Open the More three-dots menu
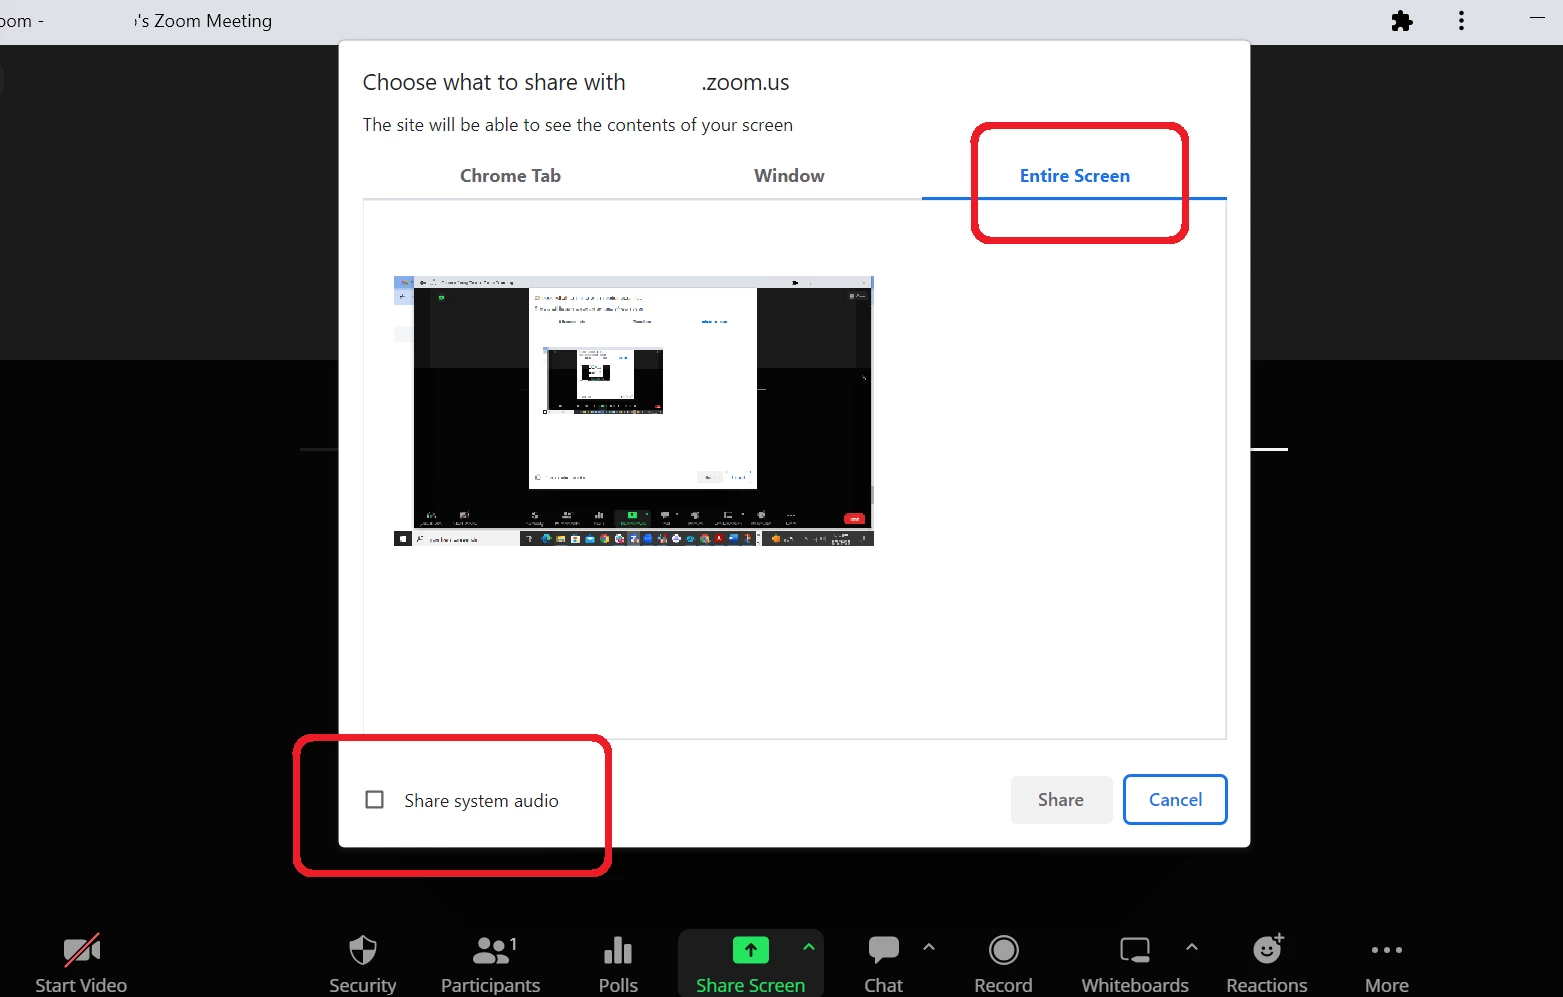Image resolution: width=1563 pixels, height=997 pixels. (1387, 950)
